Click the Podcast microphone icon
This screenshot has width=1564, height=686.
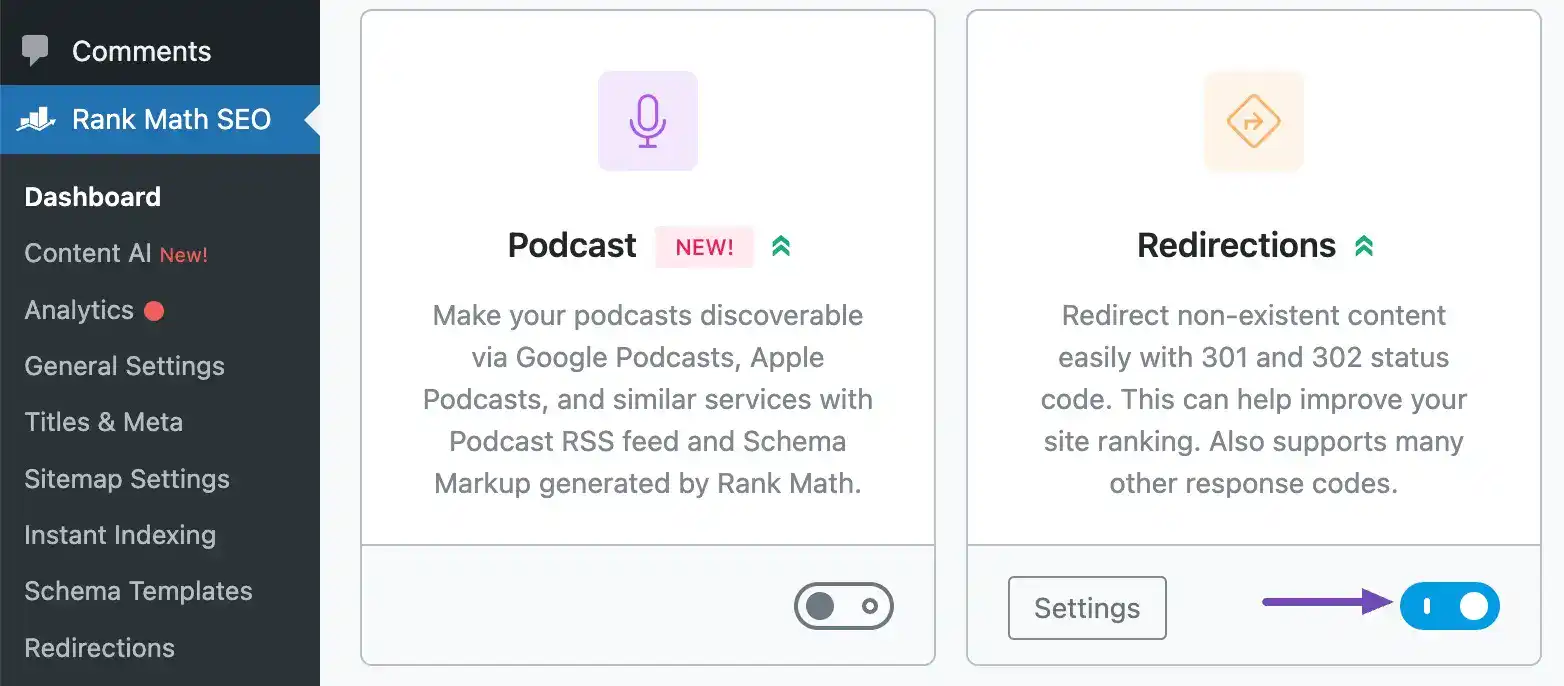(x=647, y=121)
